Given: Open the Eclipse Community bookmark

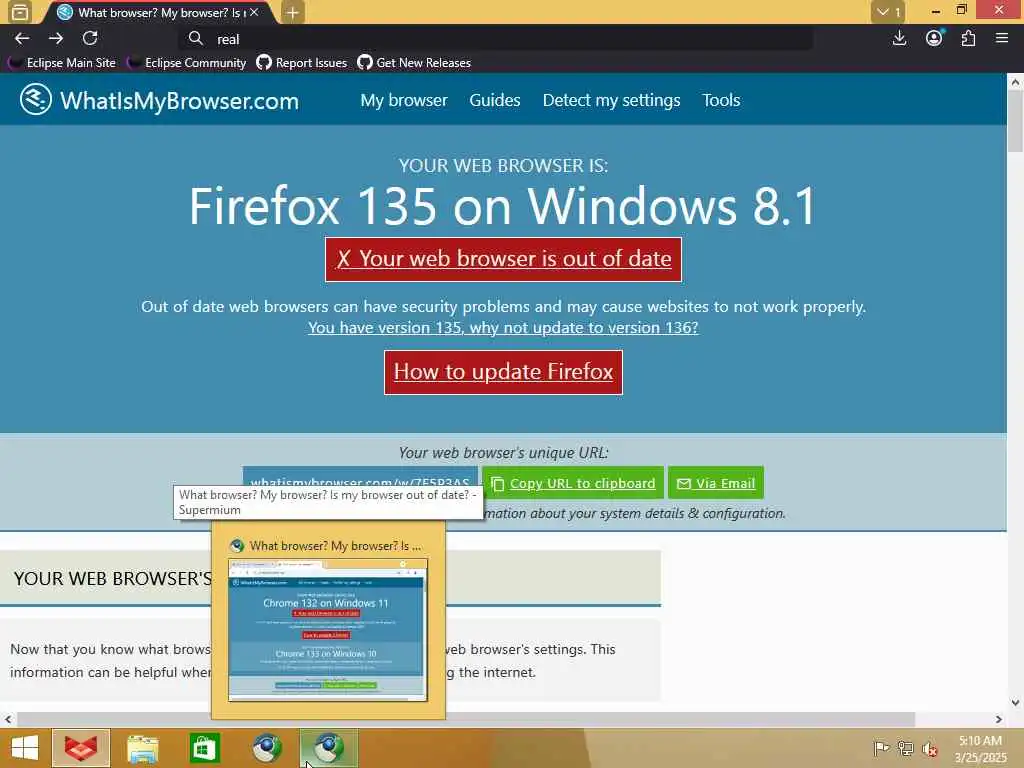Looking at the screenshot, I should click(187, 63).
